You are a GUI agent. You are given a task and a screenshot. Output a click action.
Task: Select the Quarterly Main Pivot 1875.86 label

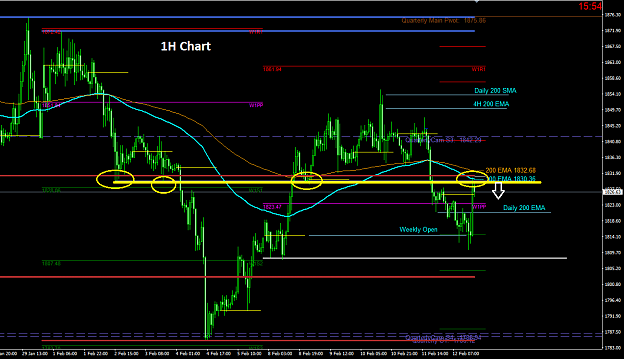(444, 20)
